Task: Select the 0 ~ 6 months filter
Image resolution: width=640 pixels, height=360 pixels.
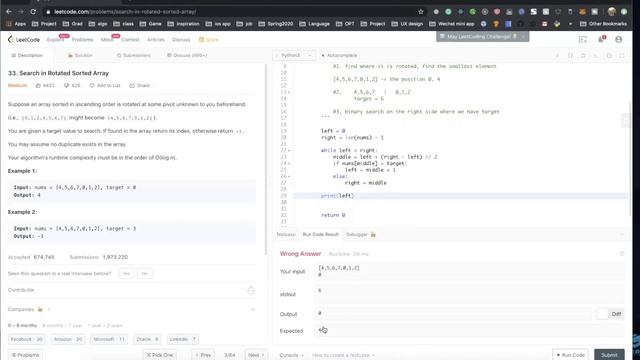Action: 22,326
